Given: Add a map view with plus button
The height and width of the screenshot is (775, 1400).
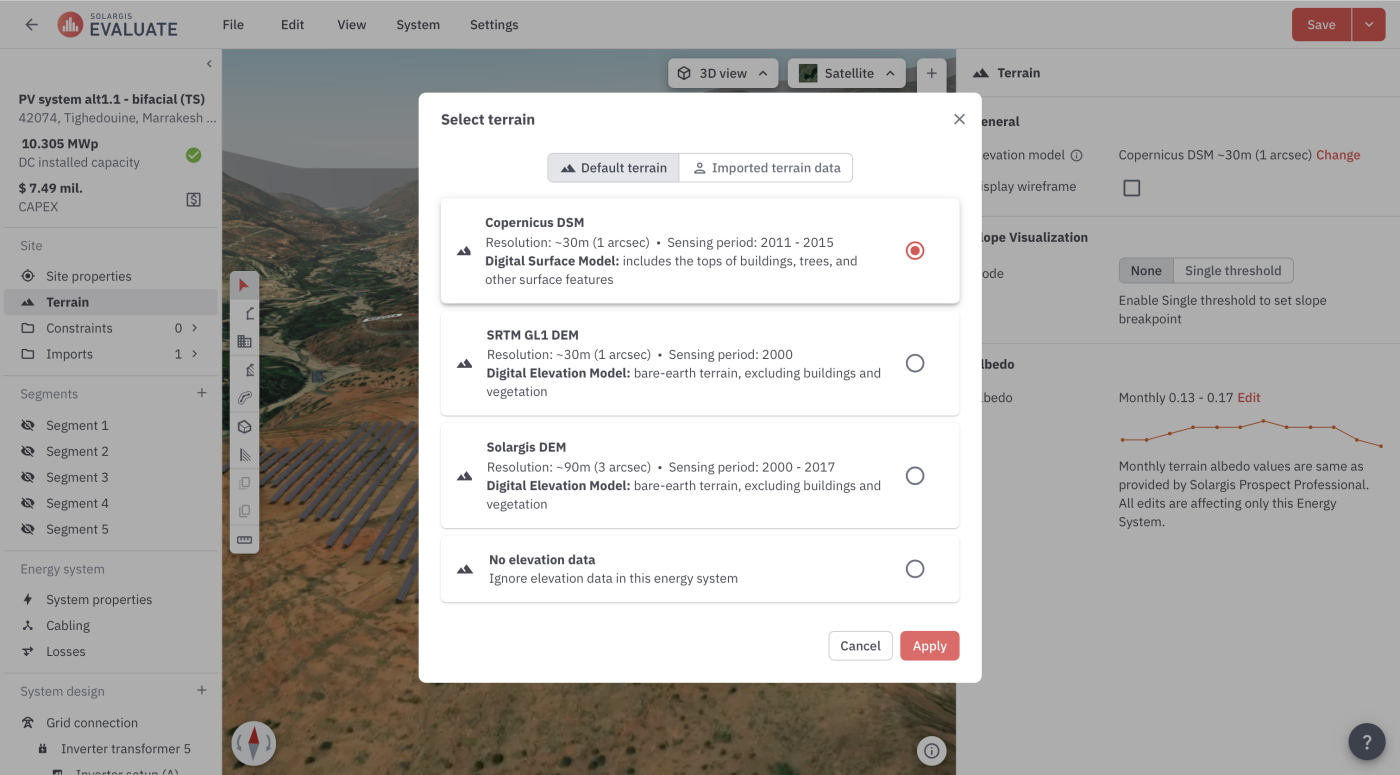Looking at the screenshot, I should click(931, 73).
